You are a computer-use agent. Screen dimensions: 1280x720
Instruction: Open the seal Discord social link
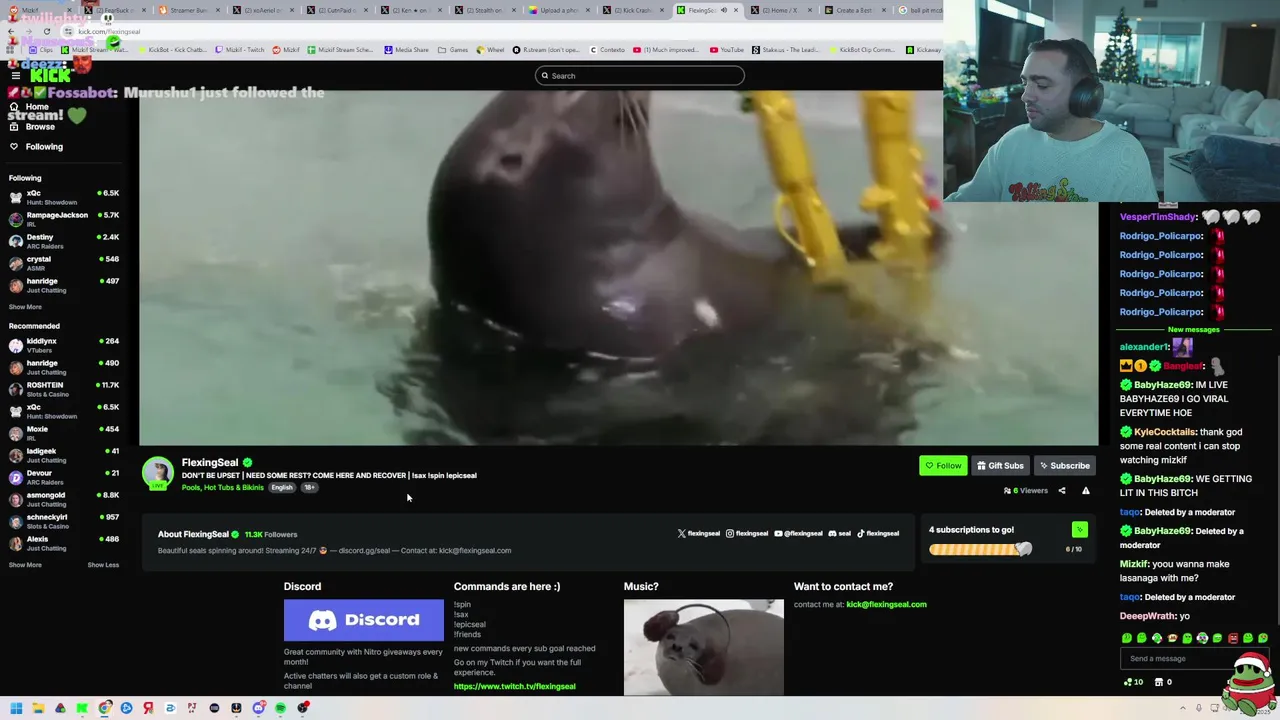(x=839, y=534)
